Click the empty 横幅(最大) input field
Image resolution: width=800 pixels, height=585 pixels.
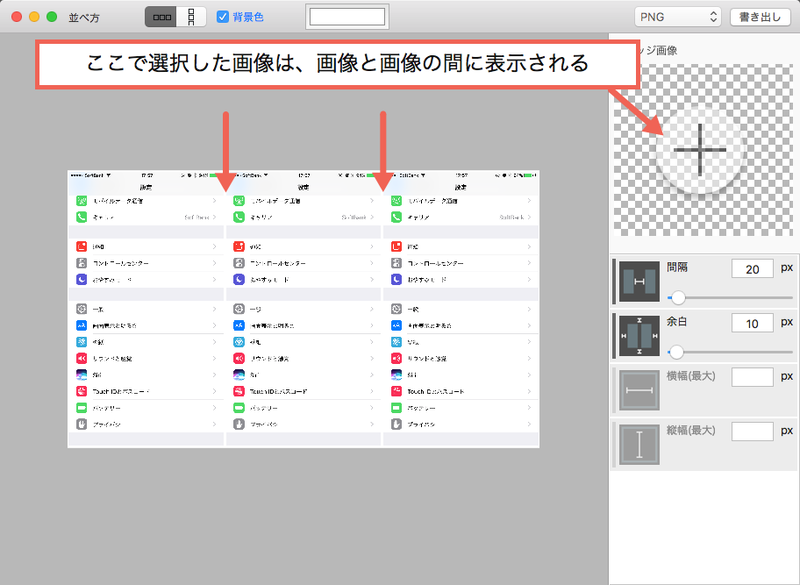pos(752,377)
